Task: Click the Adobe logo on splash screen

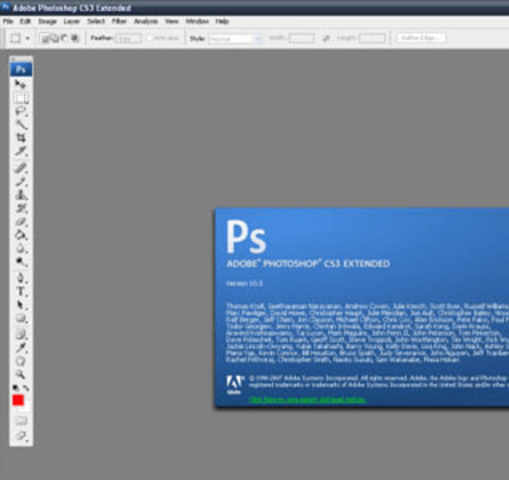Action: 235,384
